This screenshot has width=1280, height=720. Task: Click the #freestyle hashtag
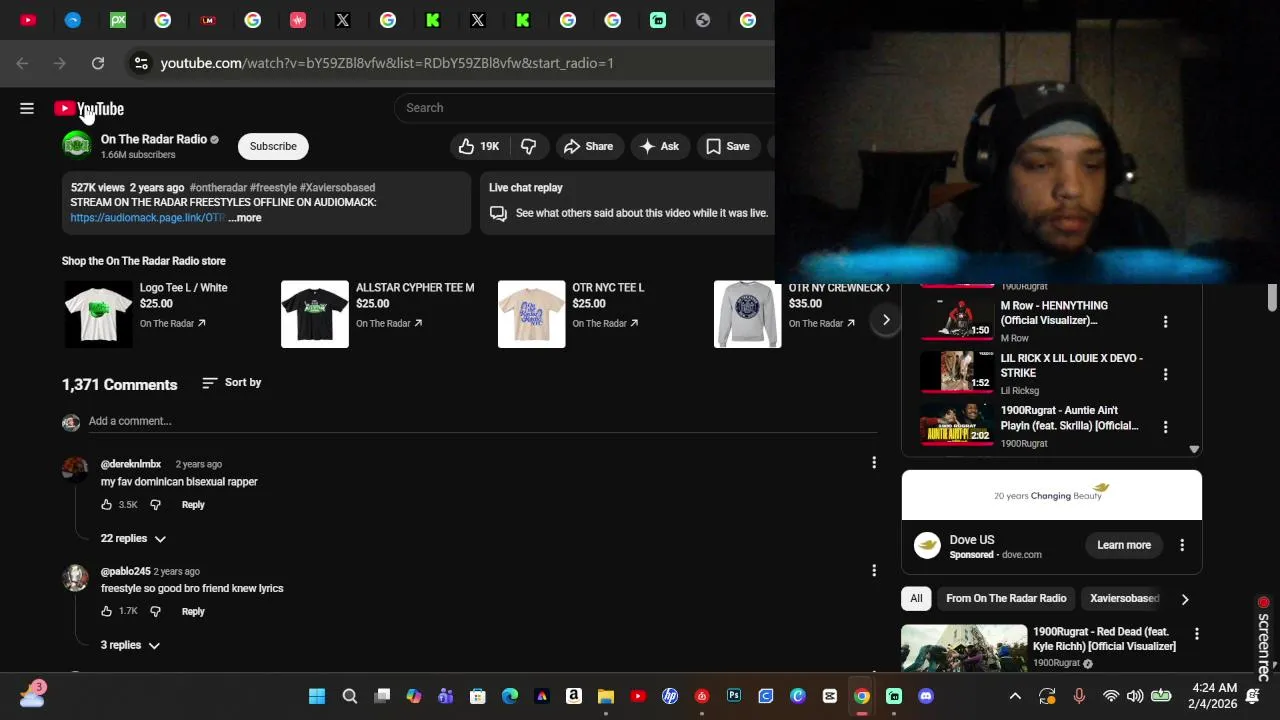pos(273,187)
